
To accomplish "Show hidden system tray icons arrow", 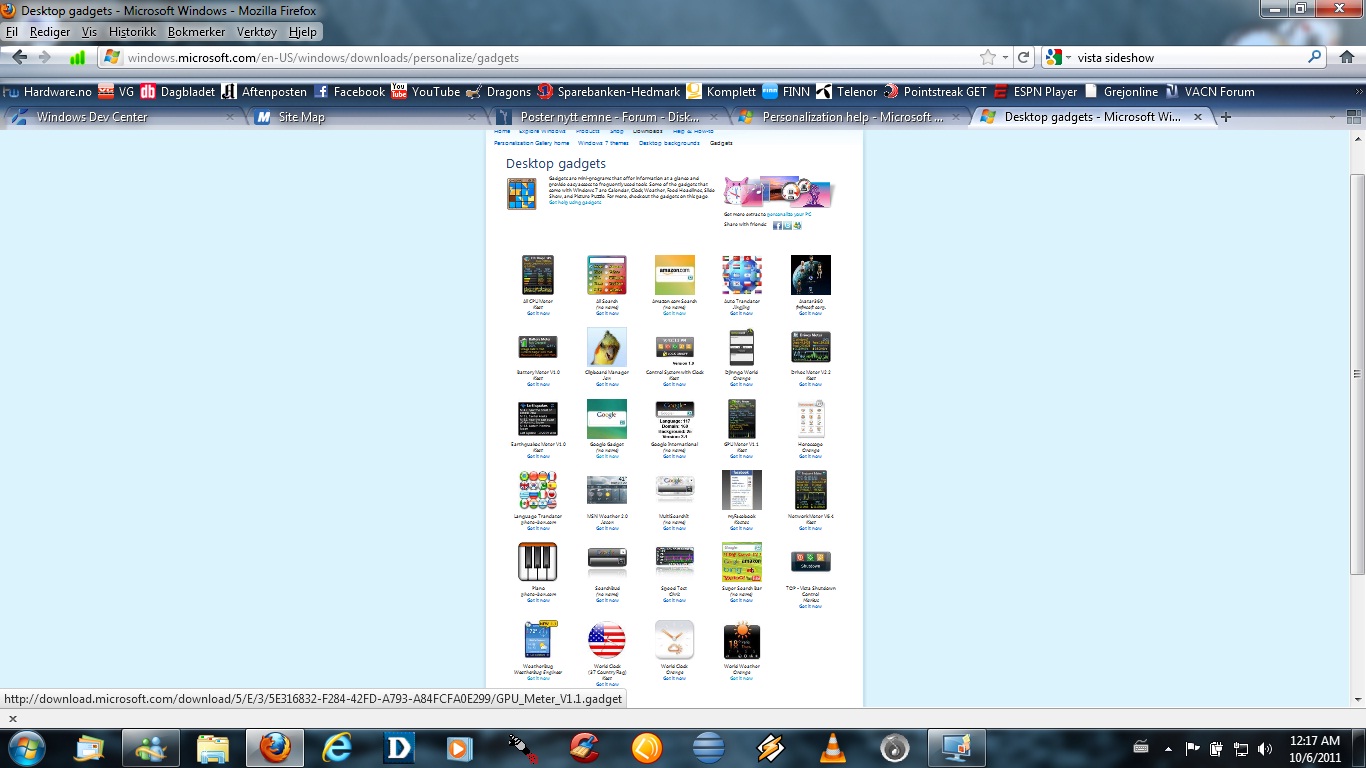I will point(1168,748).
